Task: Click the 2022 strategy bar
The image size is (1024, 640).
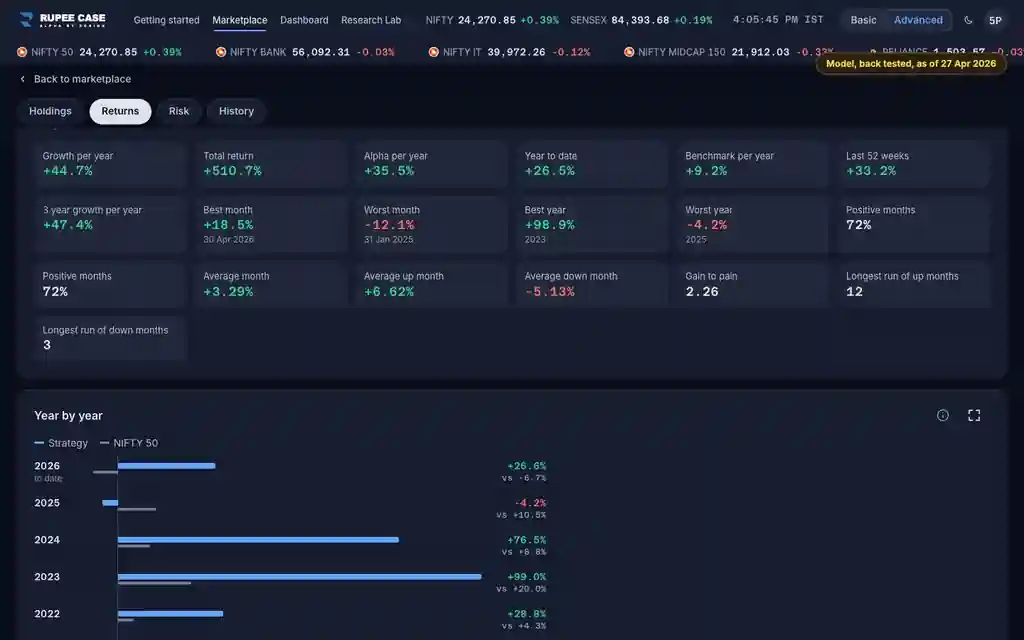Action: 170,613
